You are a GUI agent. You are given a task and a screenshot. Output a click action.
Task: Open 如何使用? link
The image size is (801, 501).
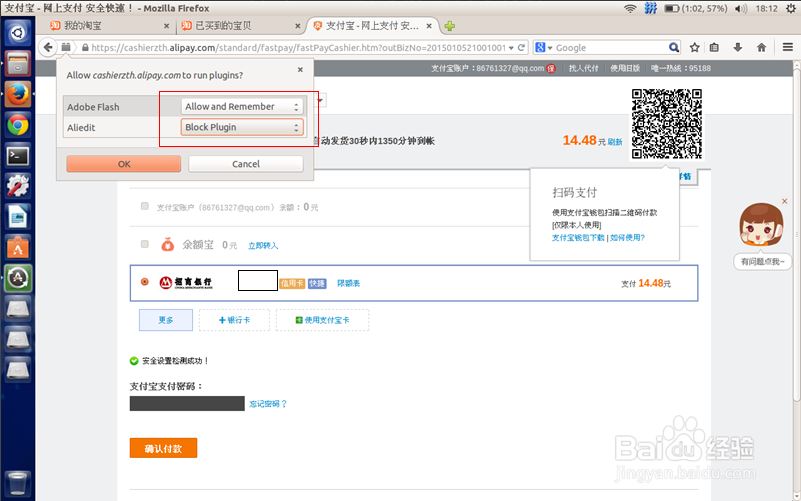click(x=627, y=237)
